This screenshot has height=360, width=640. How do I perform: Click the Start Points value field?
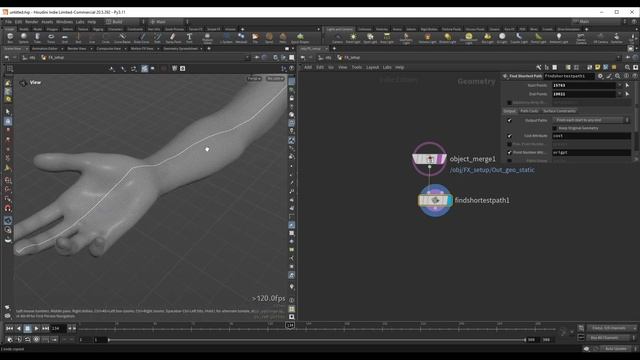point(584,85)
